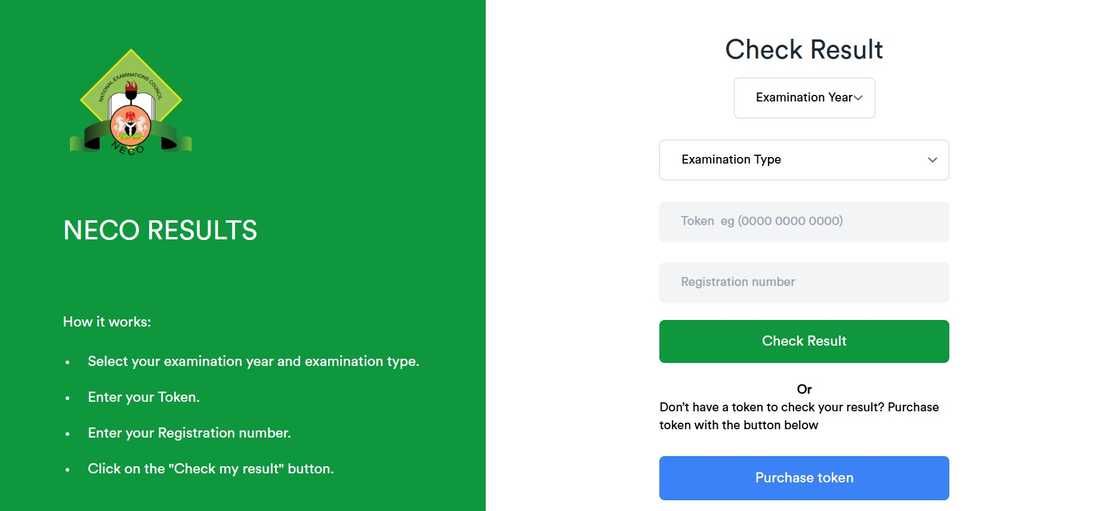1120x511 pixels.
Task: Click the Examination Type chevron arrow
Action: [932, 160]
